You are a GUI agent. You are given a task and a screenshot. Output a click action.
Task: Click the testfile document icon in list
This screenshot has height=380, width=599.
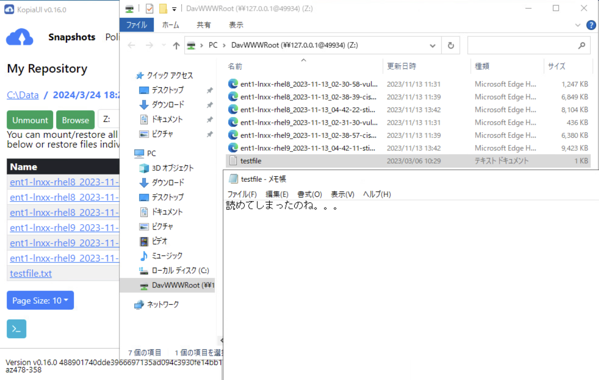tap(233, 161)
